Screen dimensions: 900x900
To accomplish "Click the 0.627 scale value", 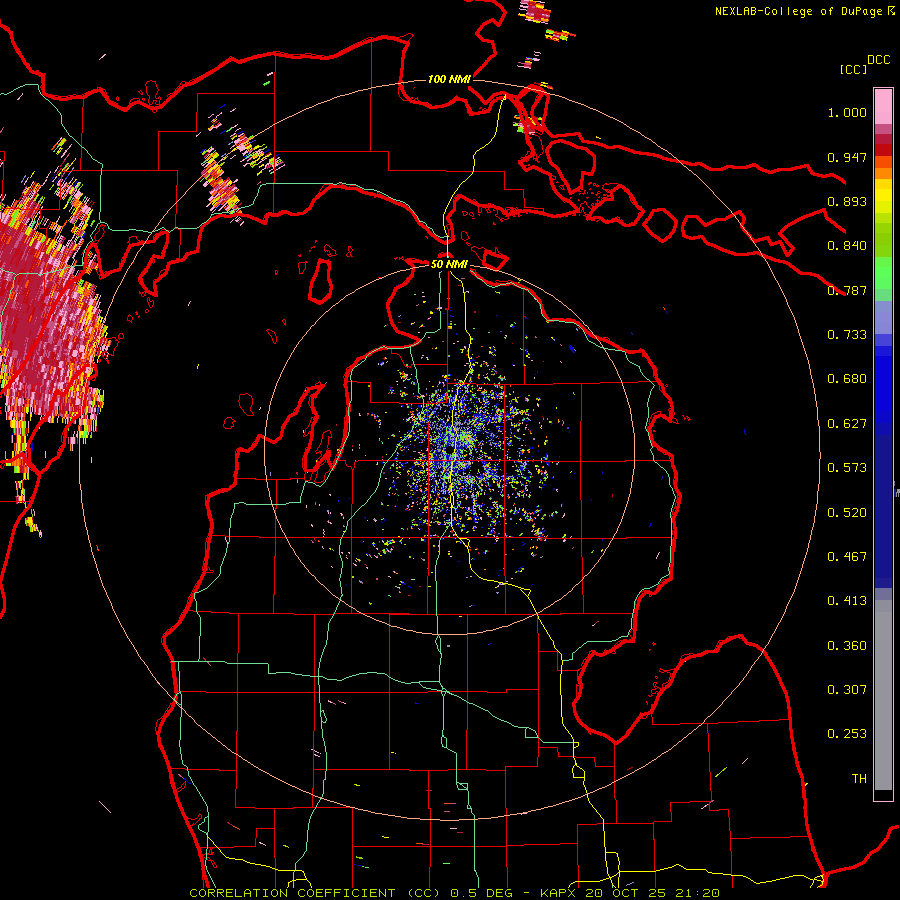I will [847, 424].
